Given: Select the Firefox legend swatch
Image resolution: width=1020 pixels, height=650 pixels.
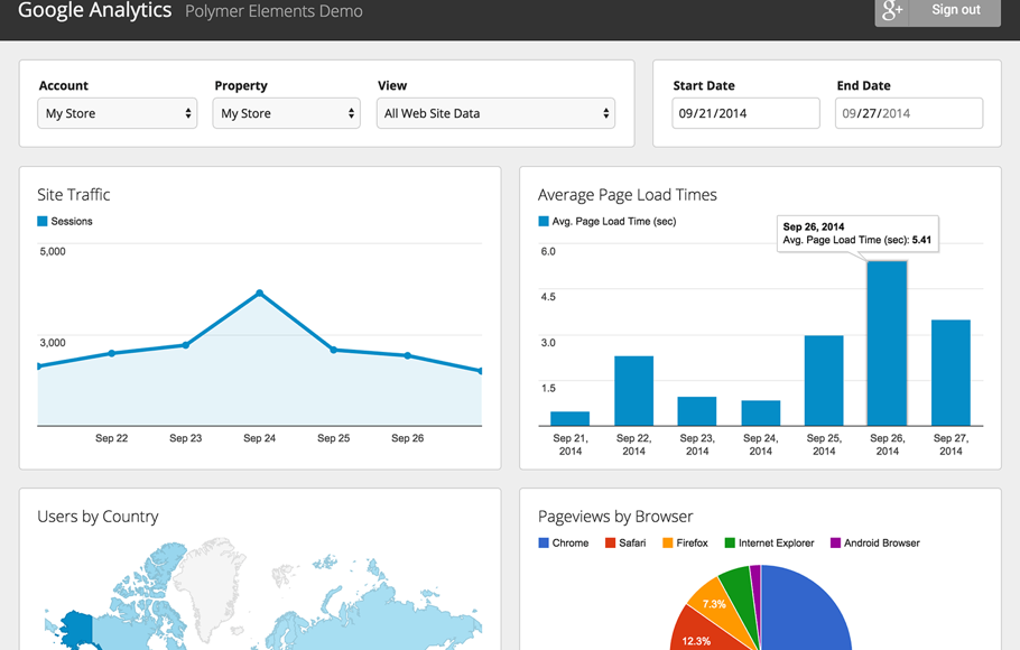Looking at the screenshot, I should coord(667,543).
